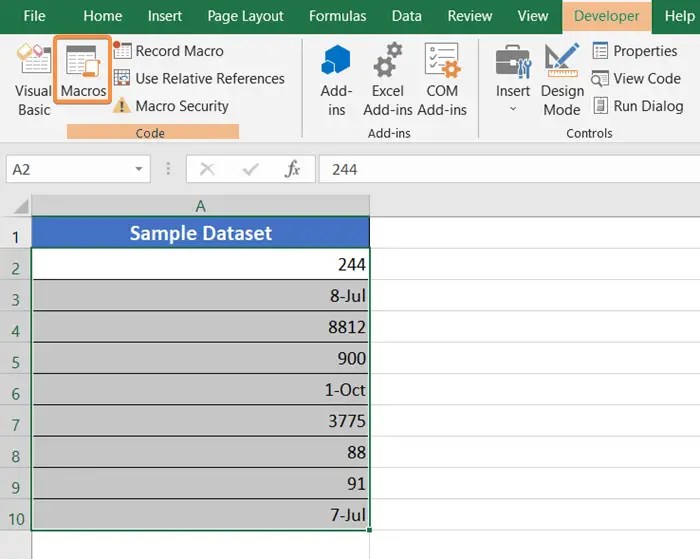Select the Developer tab
This screenshot has height=559, width=700.
pos(607,16)
